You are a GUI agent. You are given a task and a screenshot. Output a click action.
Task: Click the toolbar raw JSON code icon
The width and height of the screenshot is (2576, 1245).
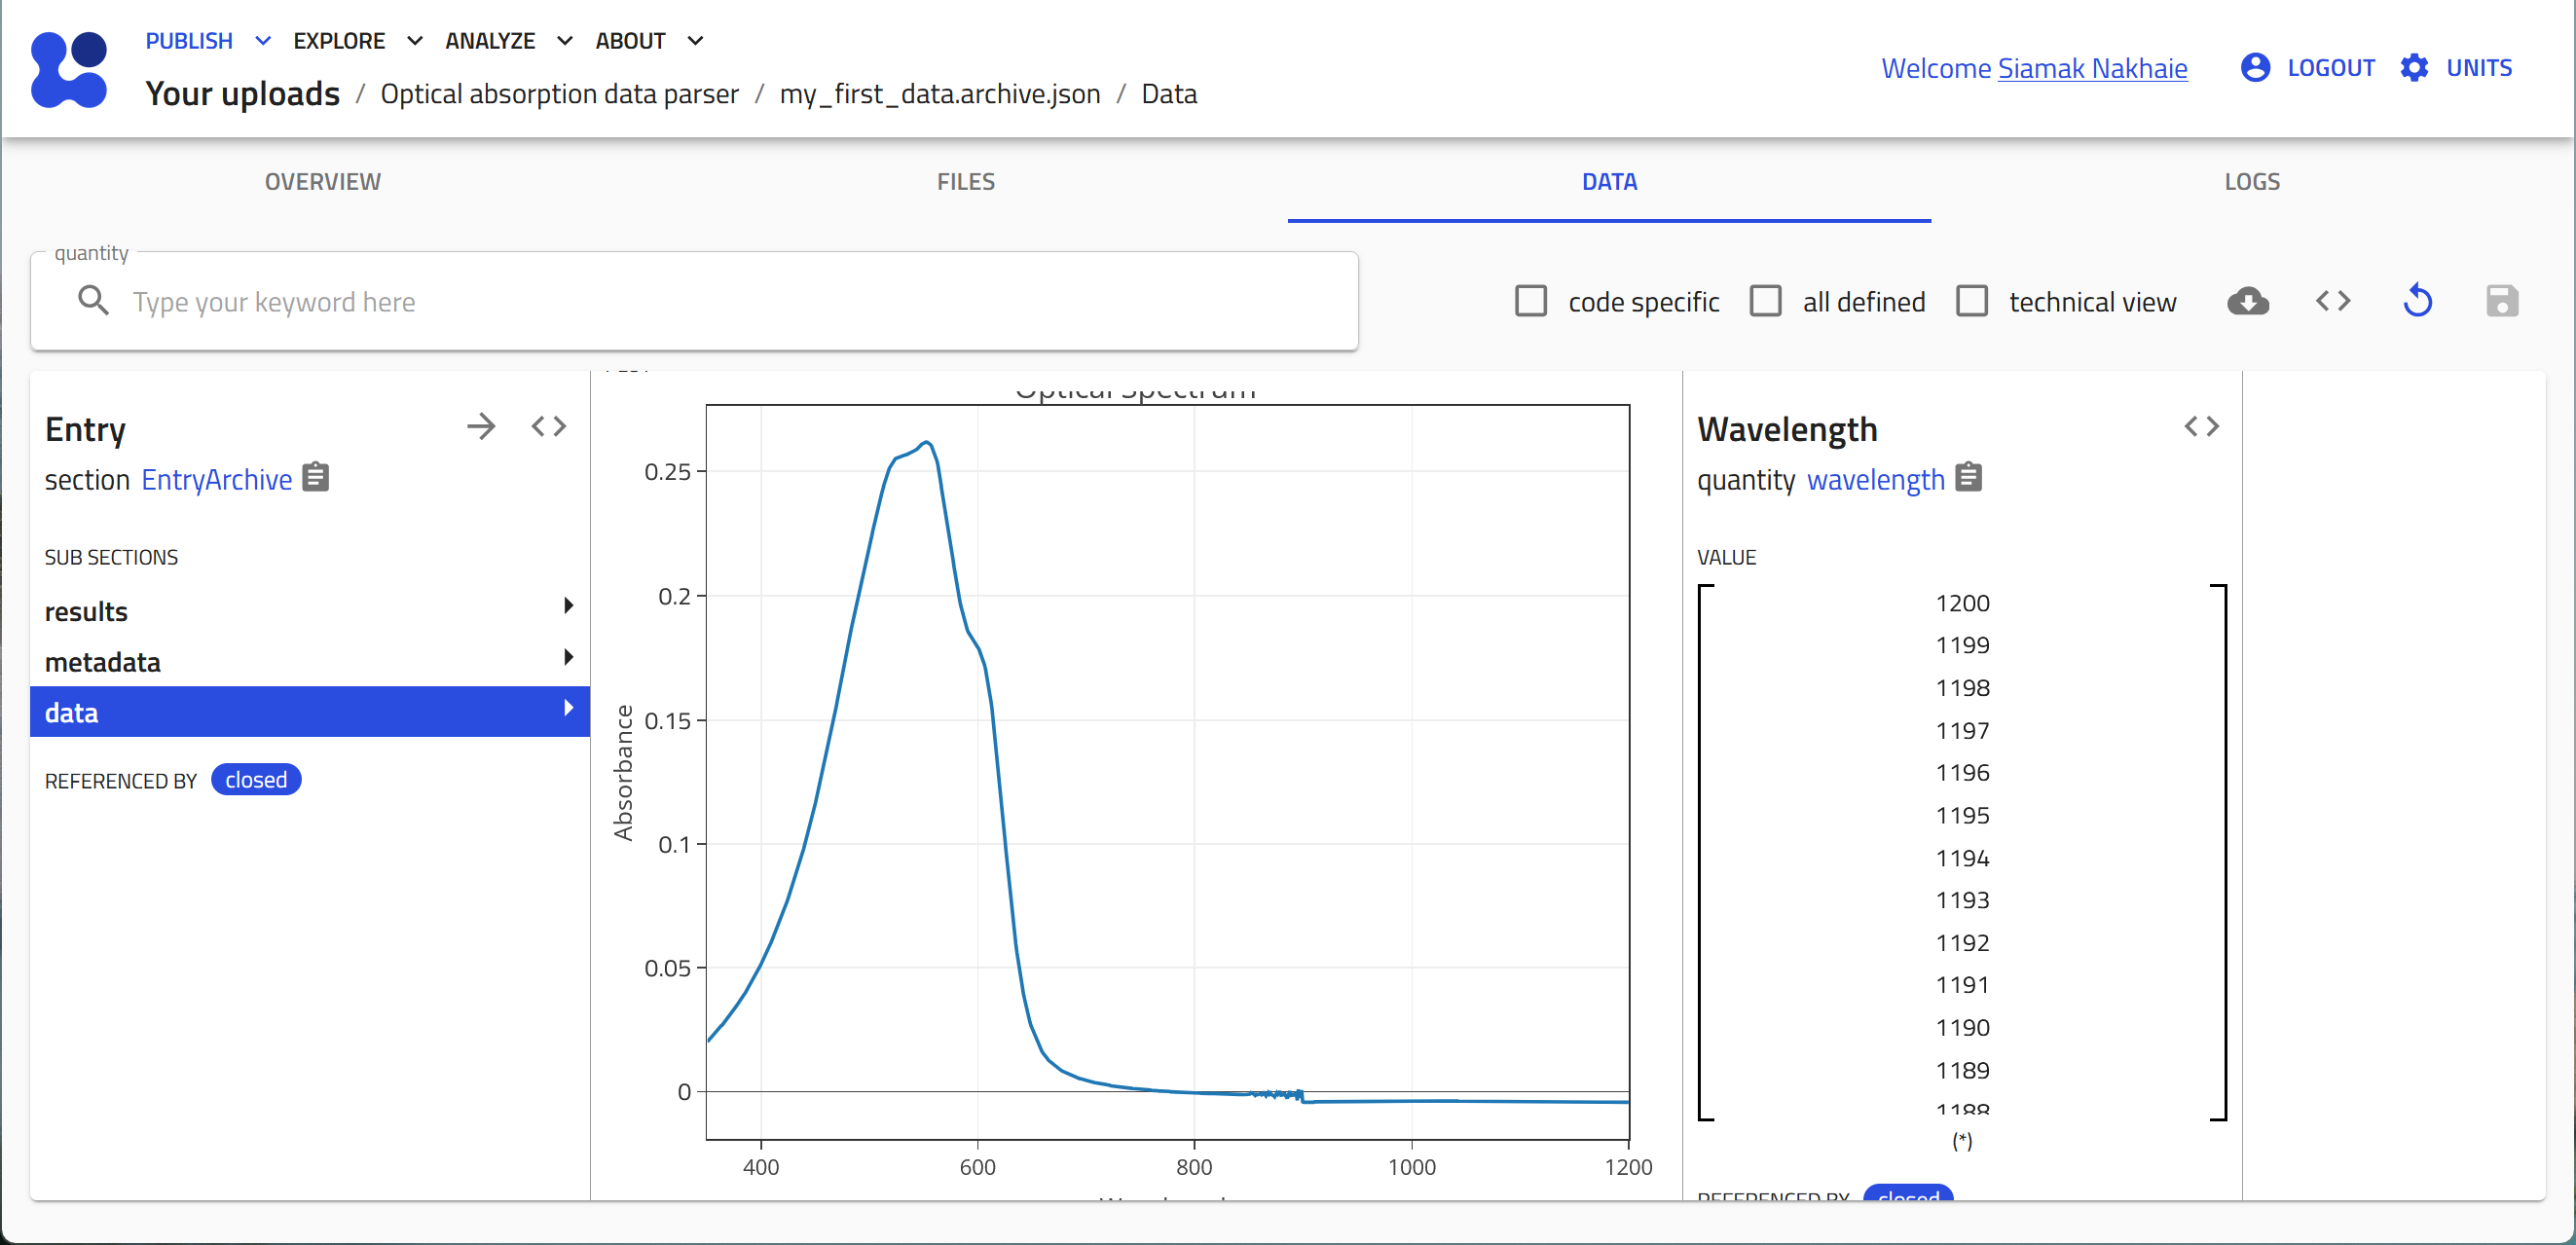[x=2332, y=301]
